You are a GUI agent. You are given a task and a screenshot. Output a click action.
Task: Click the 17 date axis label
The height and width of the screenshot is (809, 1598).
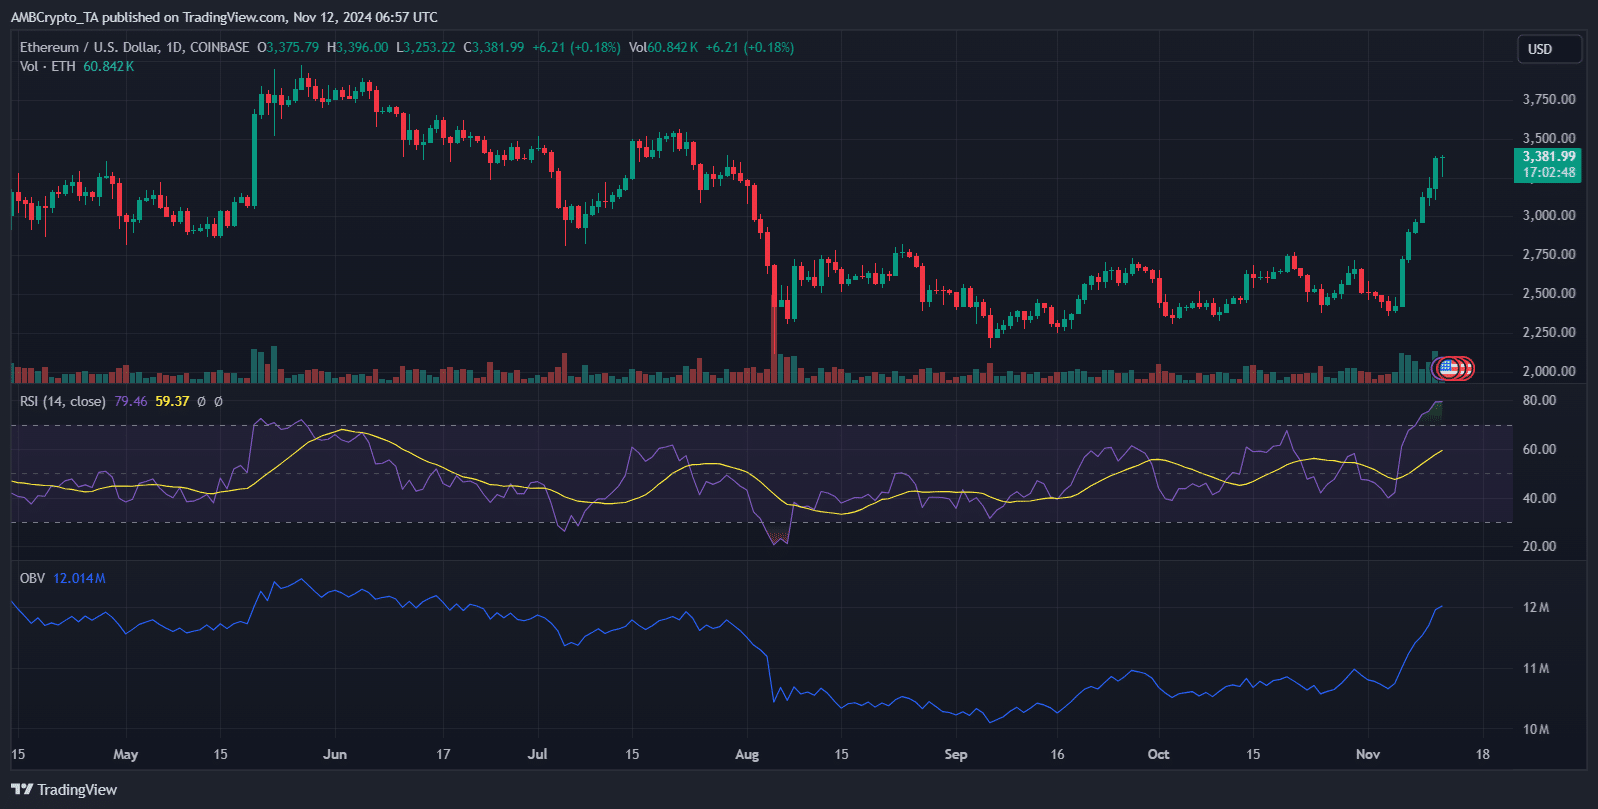443,754
